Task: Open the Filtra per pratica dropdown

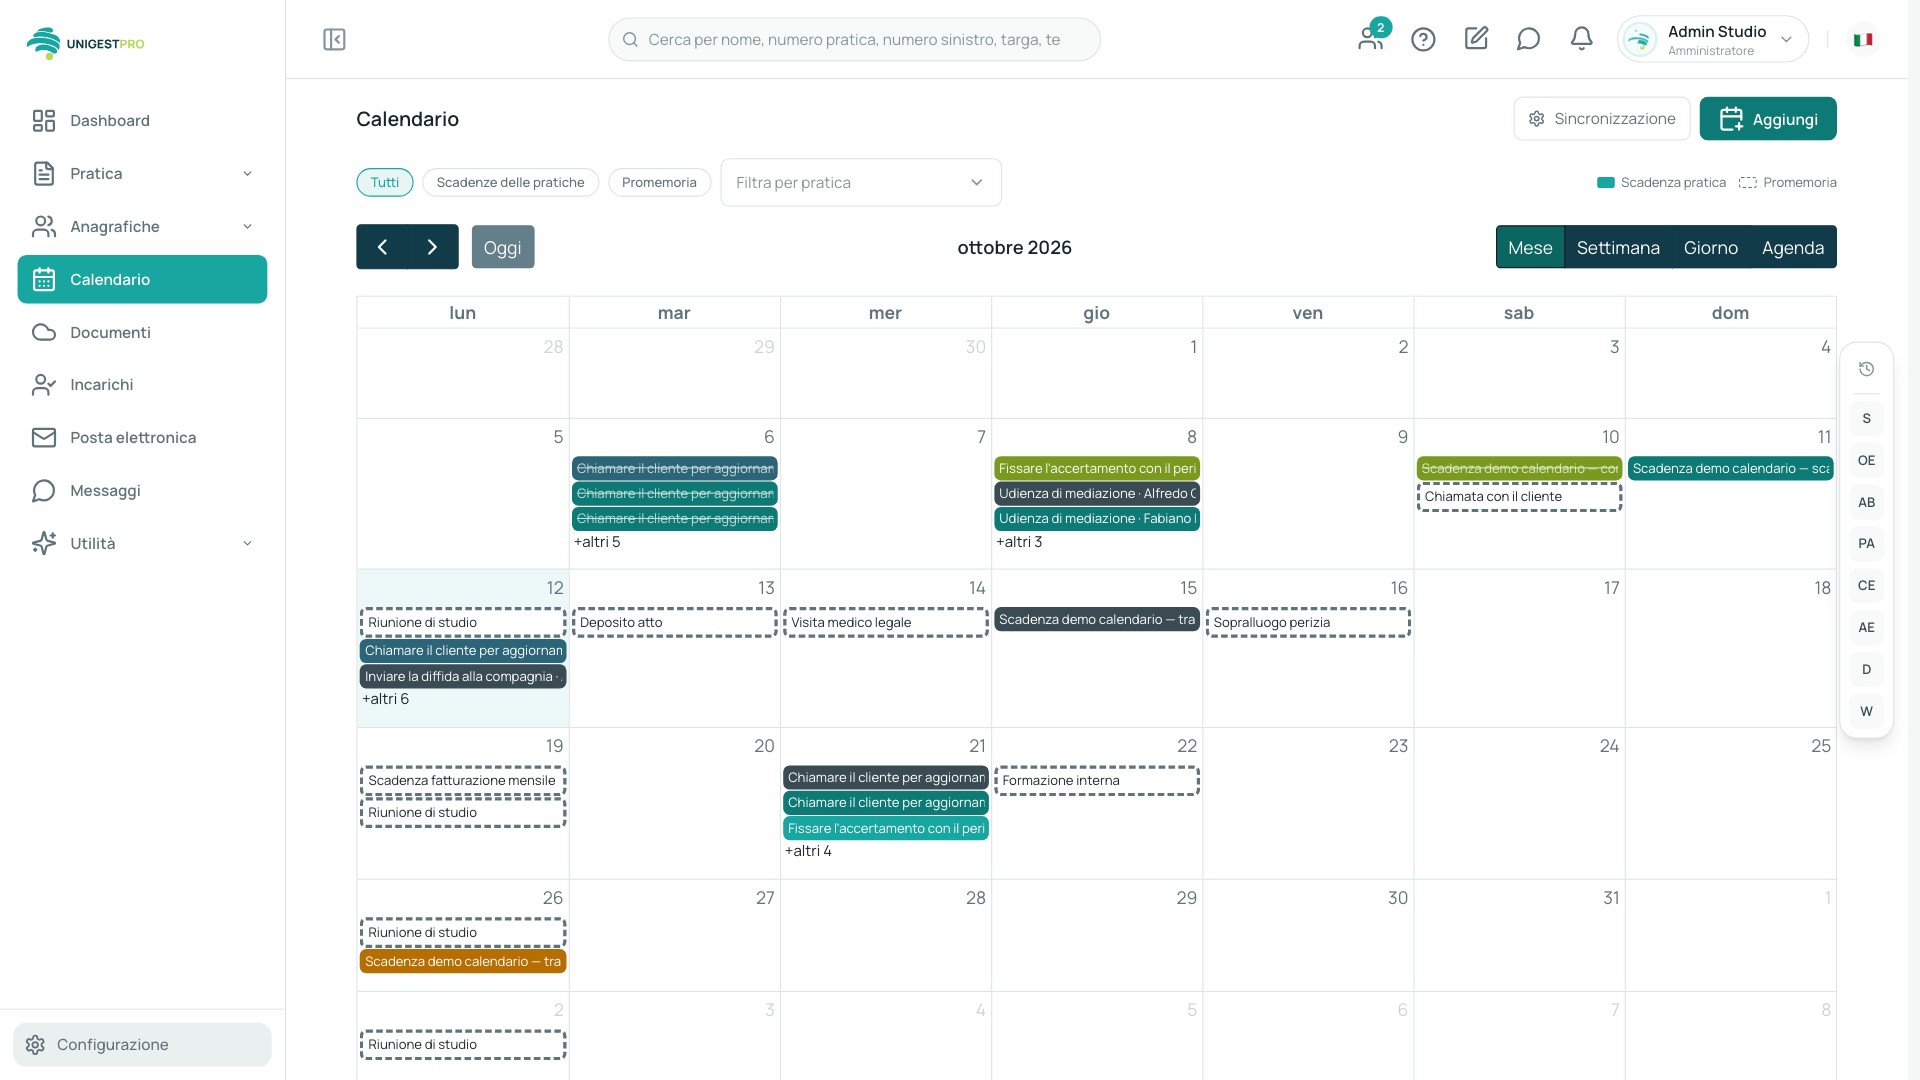Action: (861, 182)
